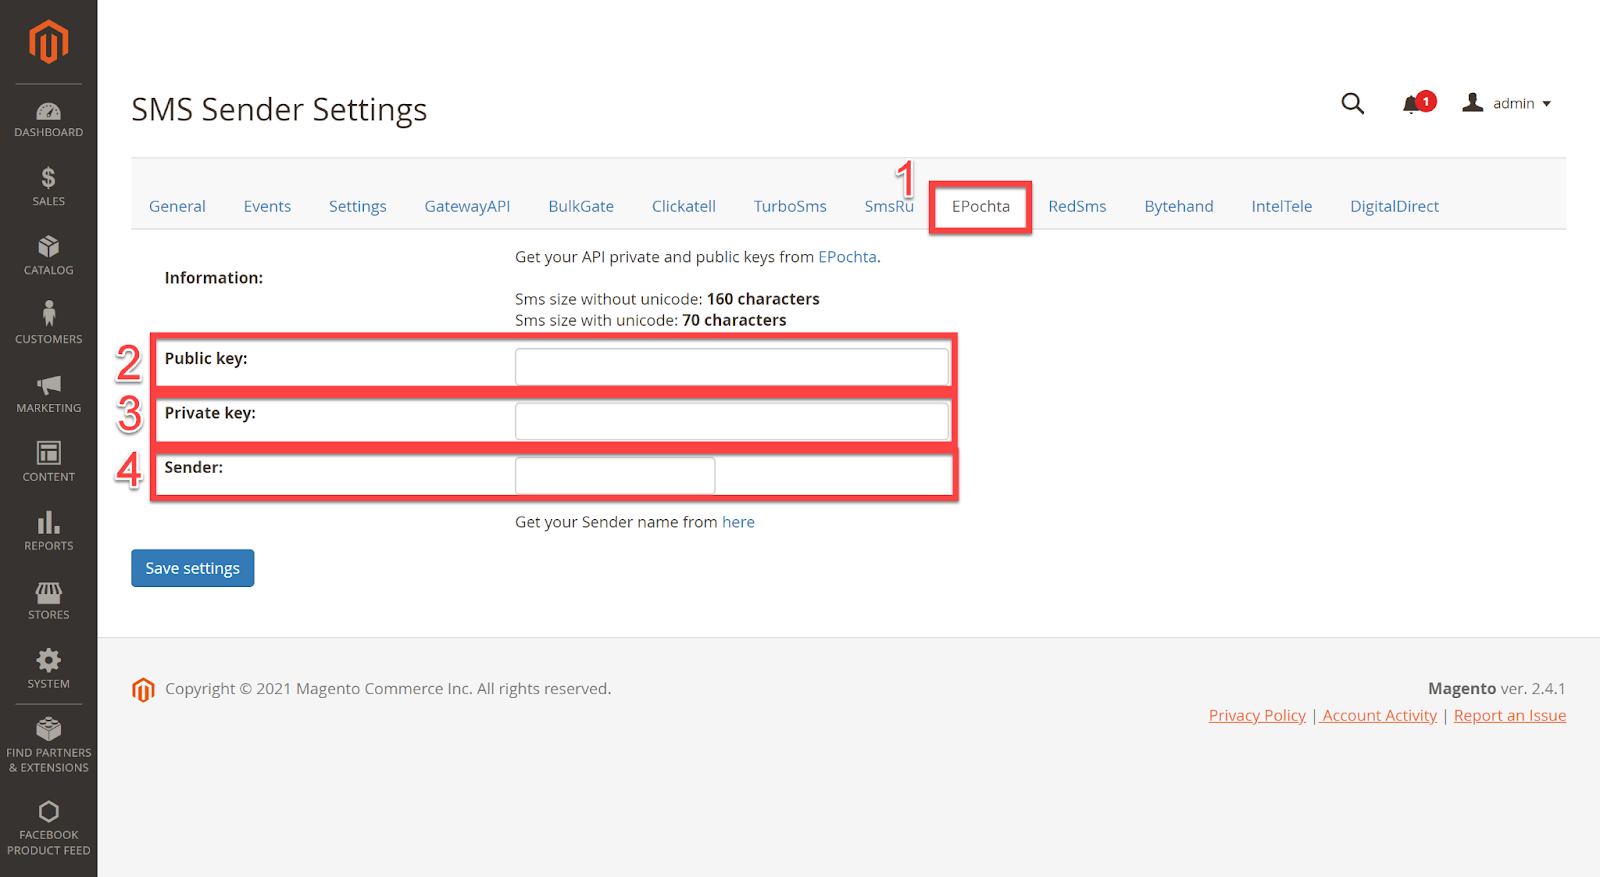Focus the Sender input field
This screenshot has width=1600, height=877.
[615, 475]
